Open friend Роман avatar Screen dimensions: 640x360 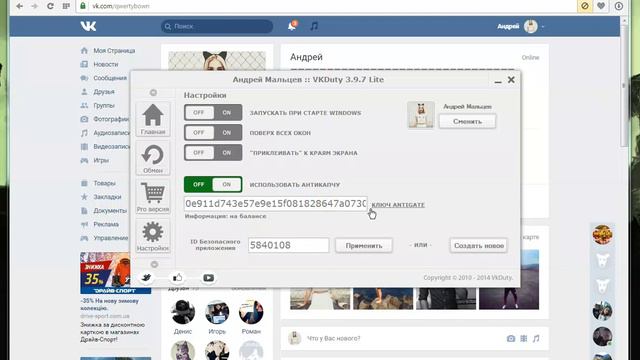(x=251, y=312)
